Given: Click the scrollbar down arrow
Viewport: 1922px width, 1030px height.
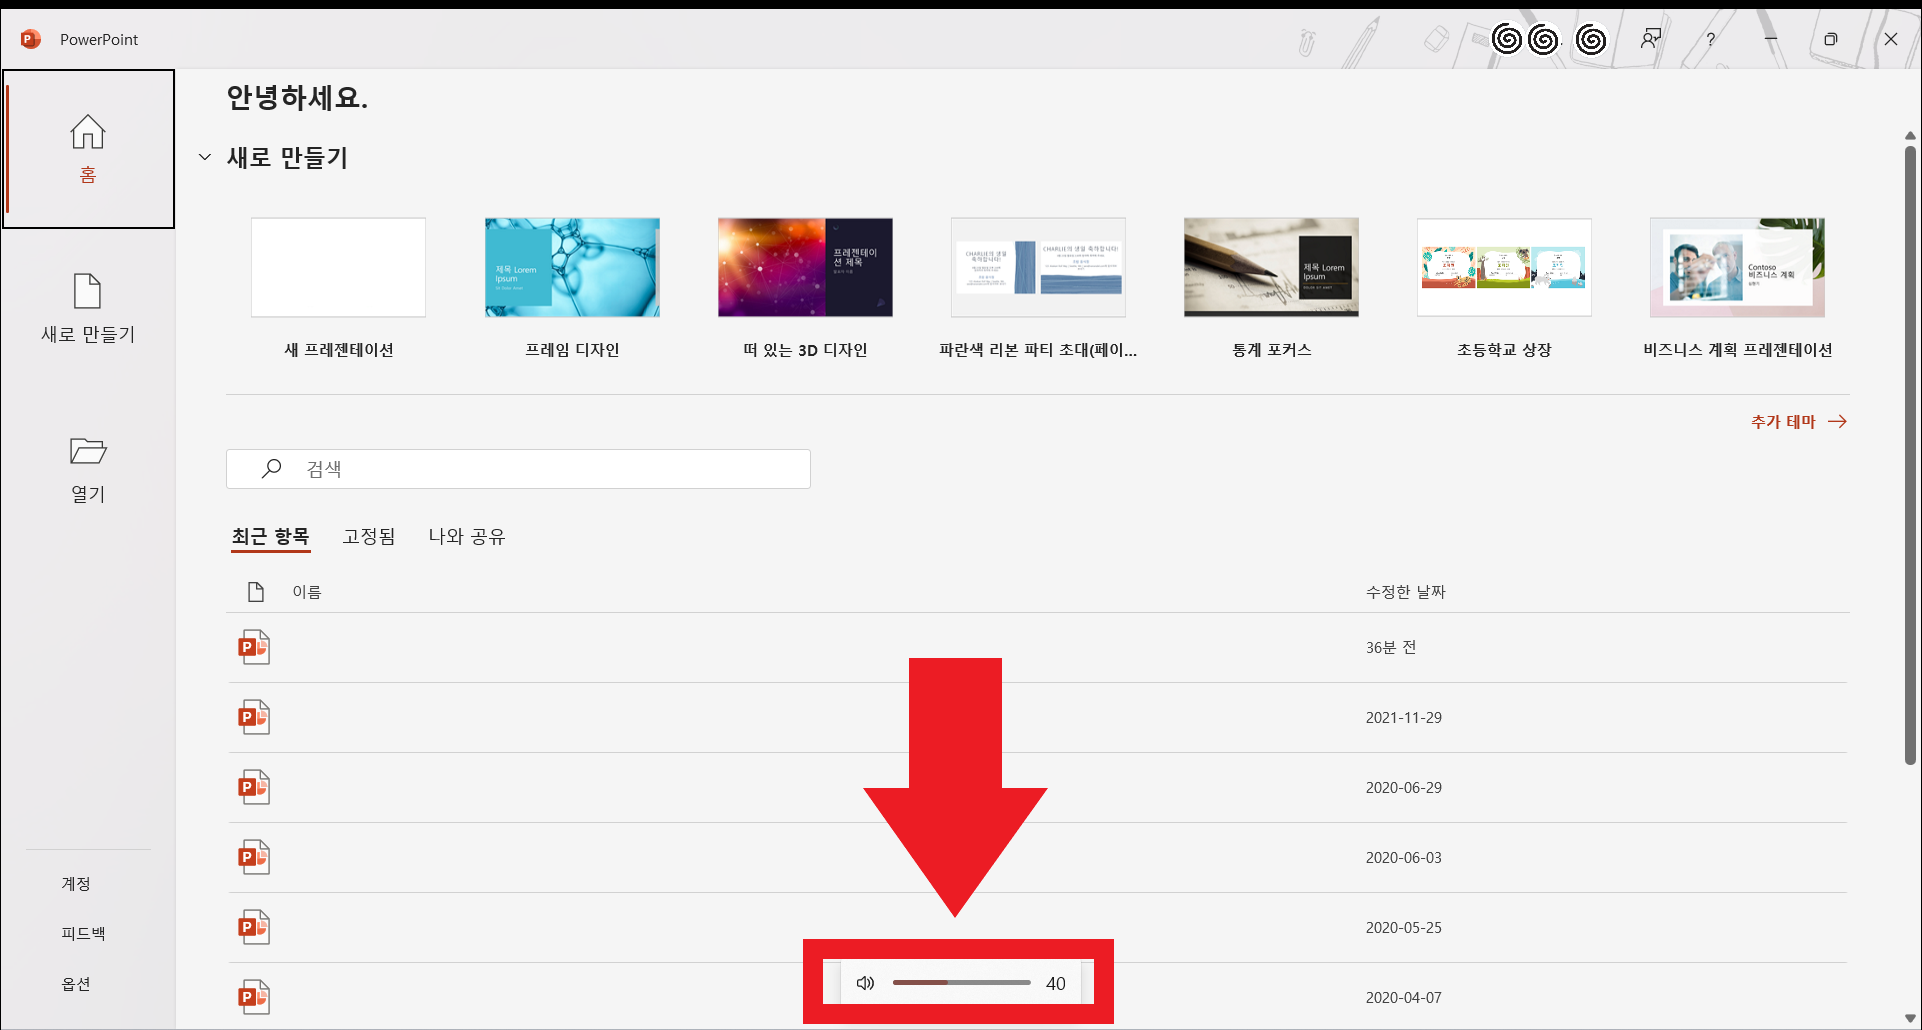Looking at the screenshot, I should [x=1910, y=1018].
